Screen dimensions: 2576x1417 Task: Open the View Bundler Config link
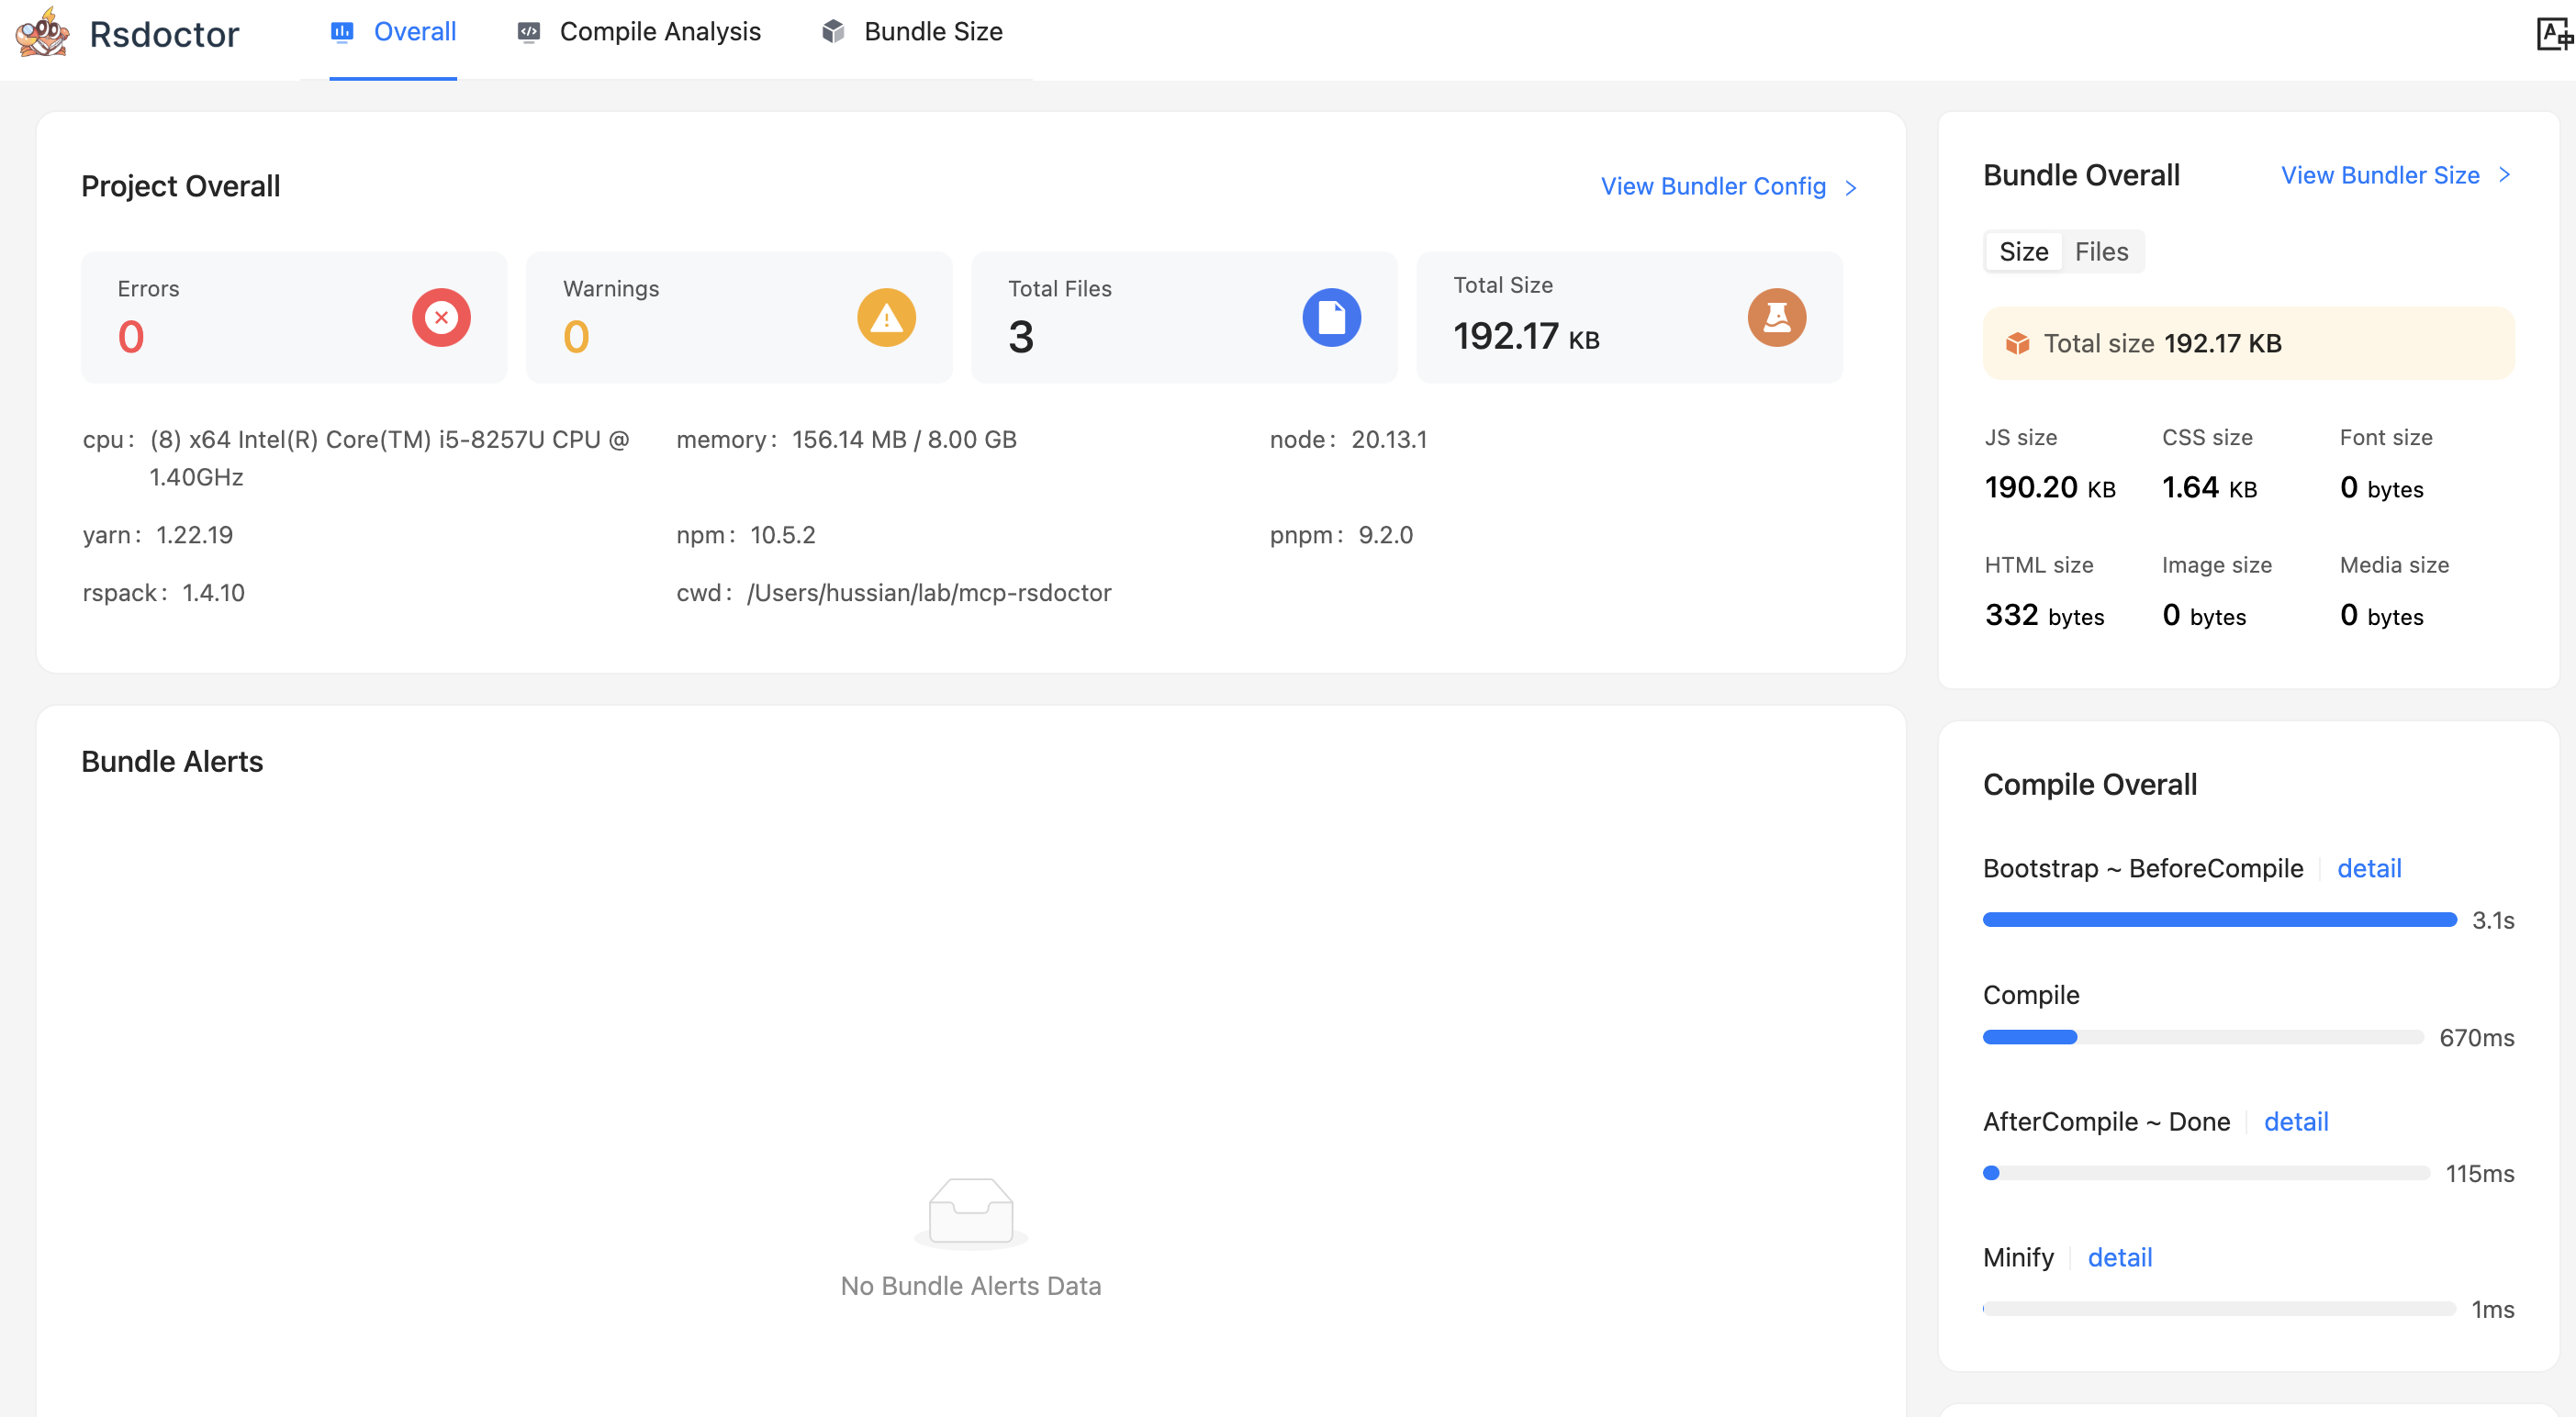coord(1713,187)
